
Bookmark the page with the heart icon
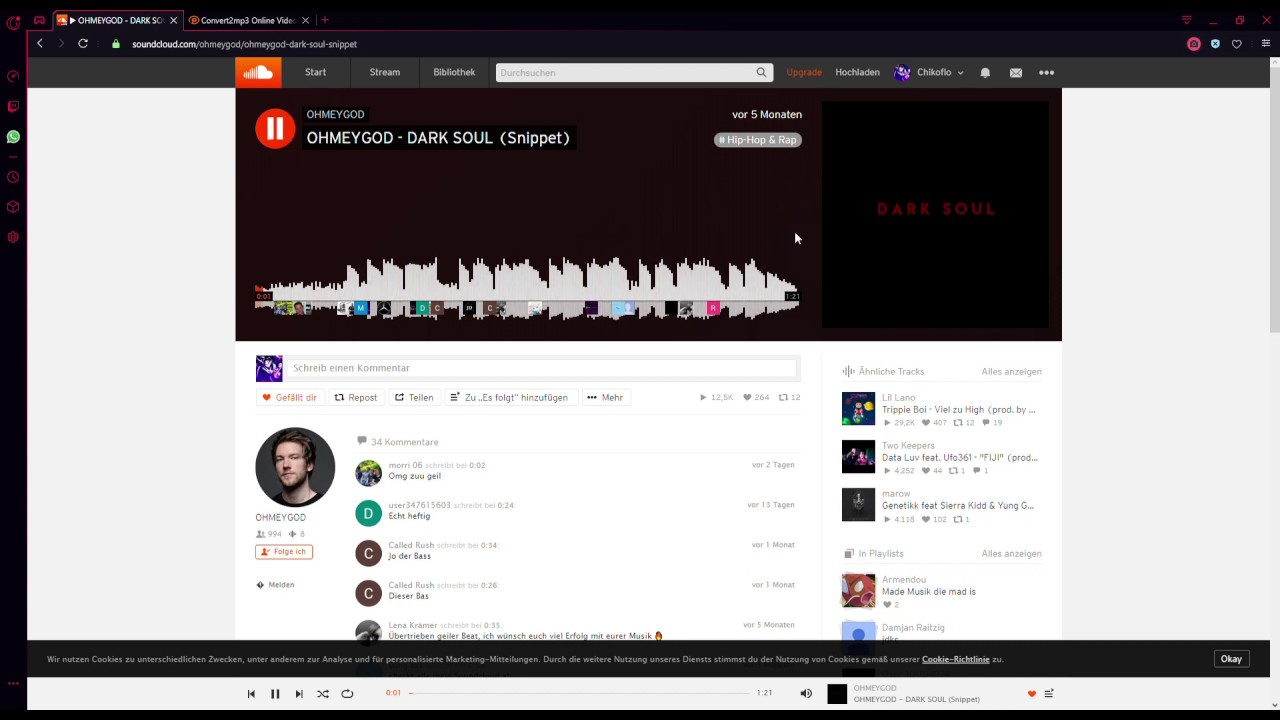point(1237,44)
